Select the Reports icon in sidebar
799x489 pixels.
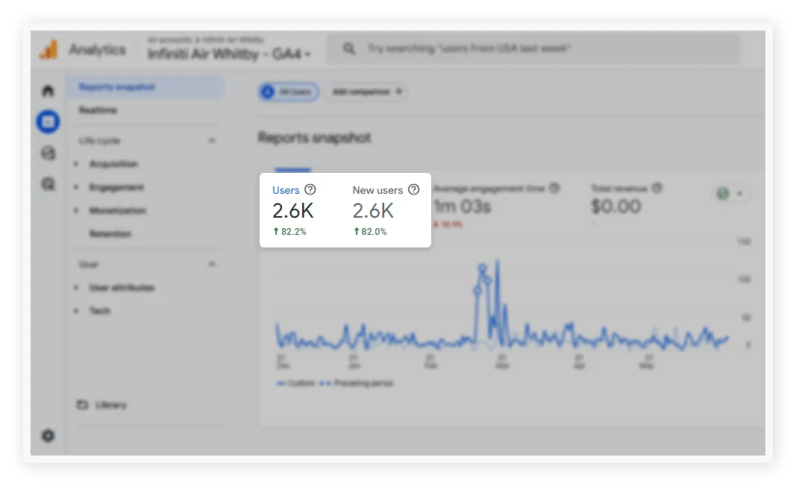coord(48,122)
